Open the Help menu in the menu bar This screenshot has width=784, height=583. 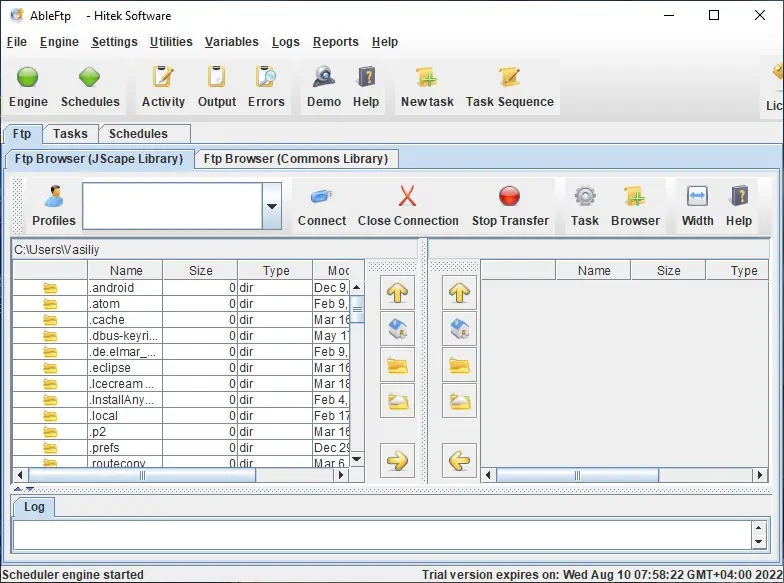[384, 42]
